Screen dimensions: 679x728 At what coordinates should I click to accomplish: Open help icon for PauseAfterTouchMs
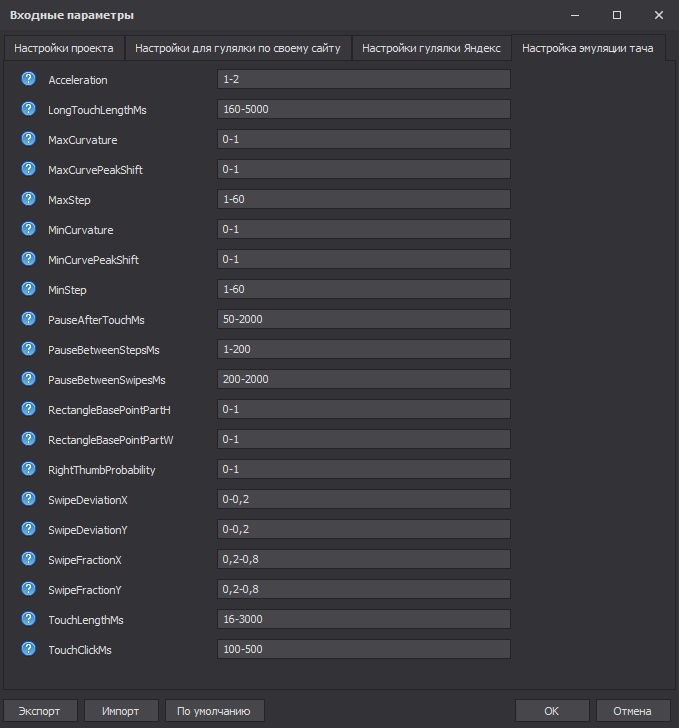tap(28, 319)
